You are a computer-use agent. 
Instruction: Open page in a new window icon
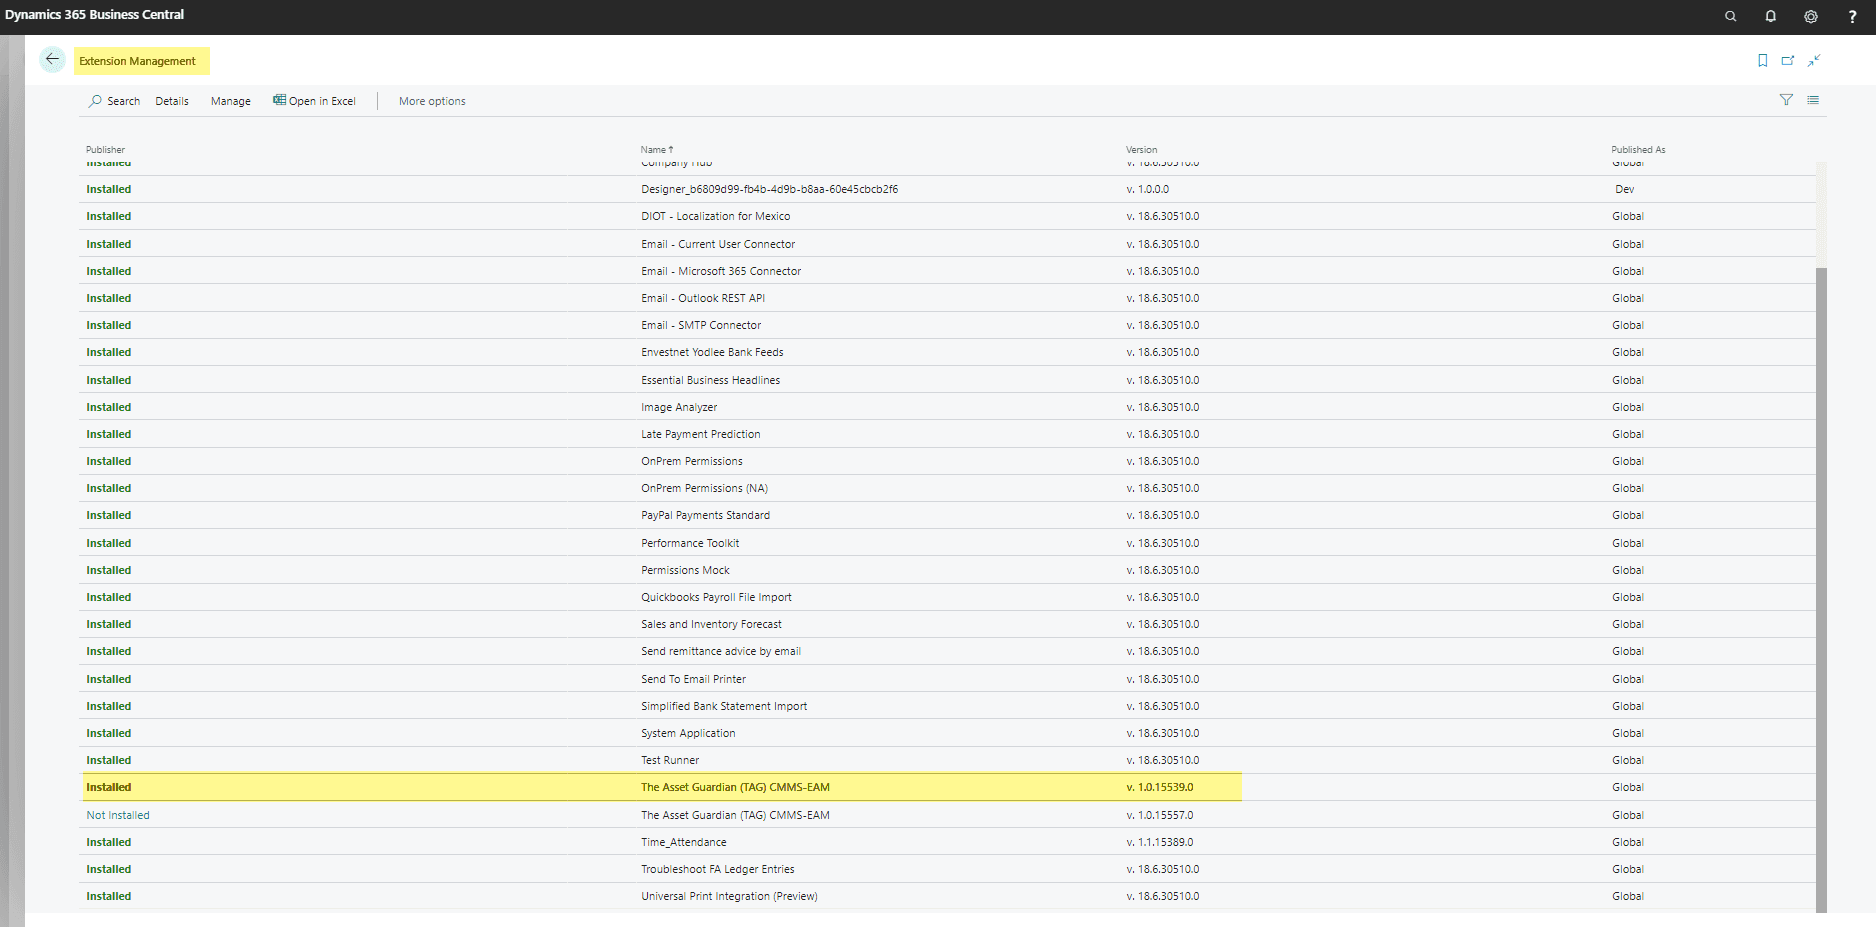pos(1788,61)
